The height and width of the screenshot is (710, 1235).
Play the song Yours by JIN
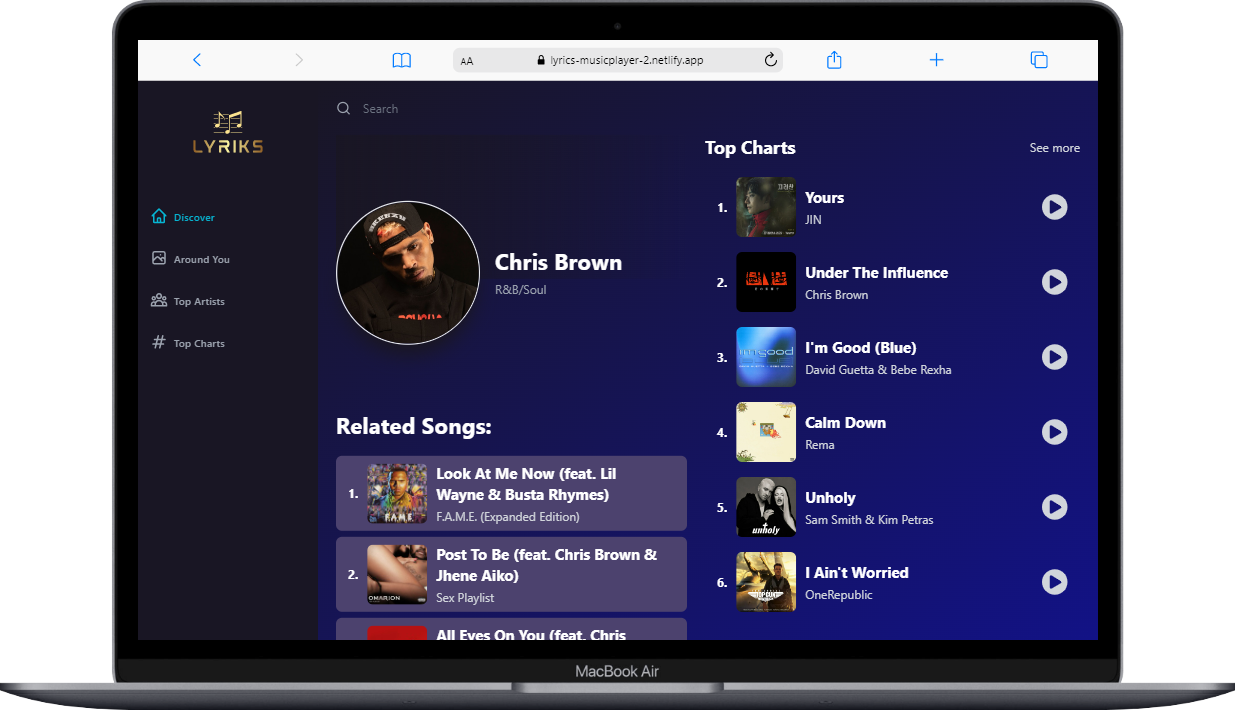click(x=1054, y=207)
